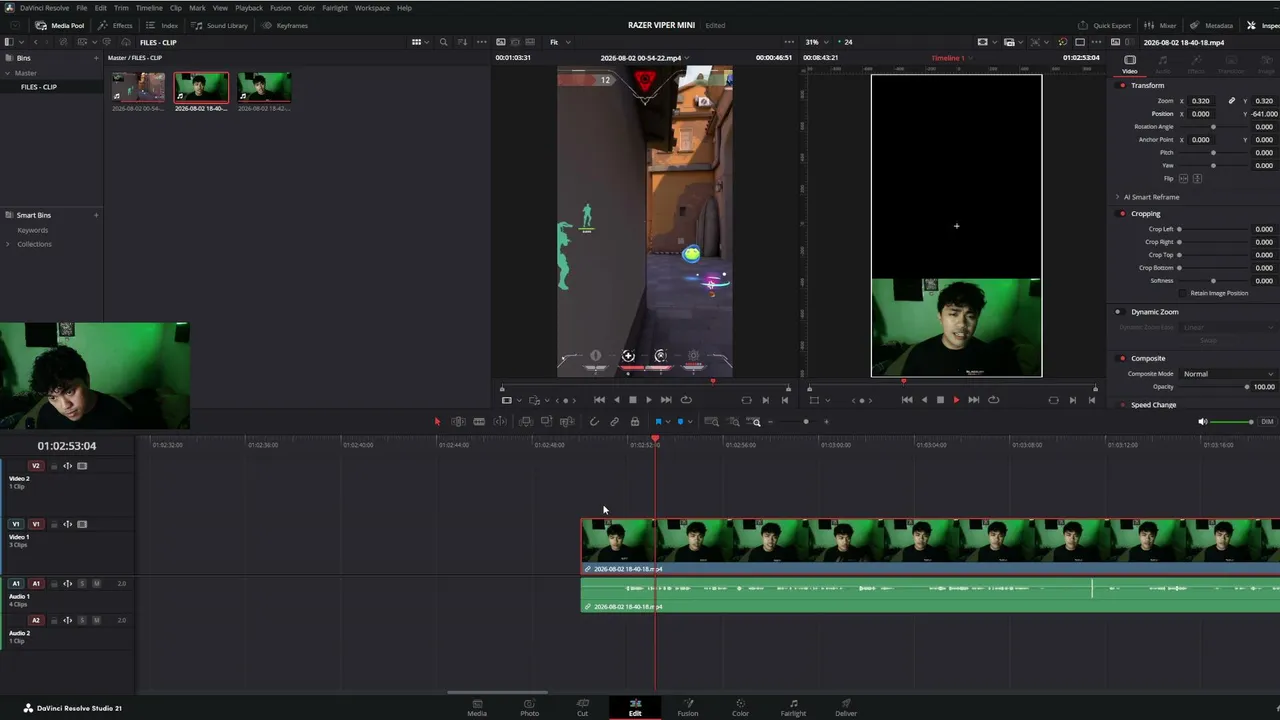This screenshot has height=720, width=1280.
Task: Expand the Master bin
Action: point(7,73)
